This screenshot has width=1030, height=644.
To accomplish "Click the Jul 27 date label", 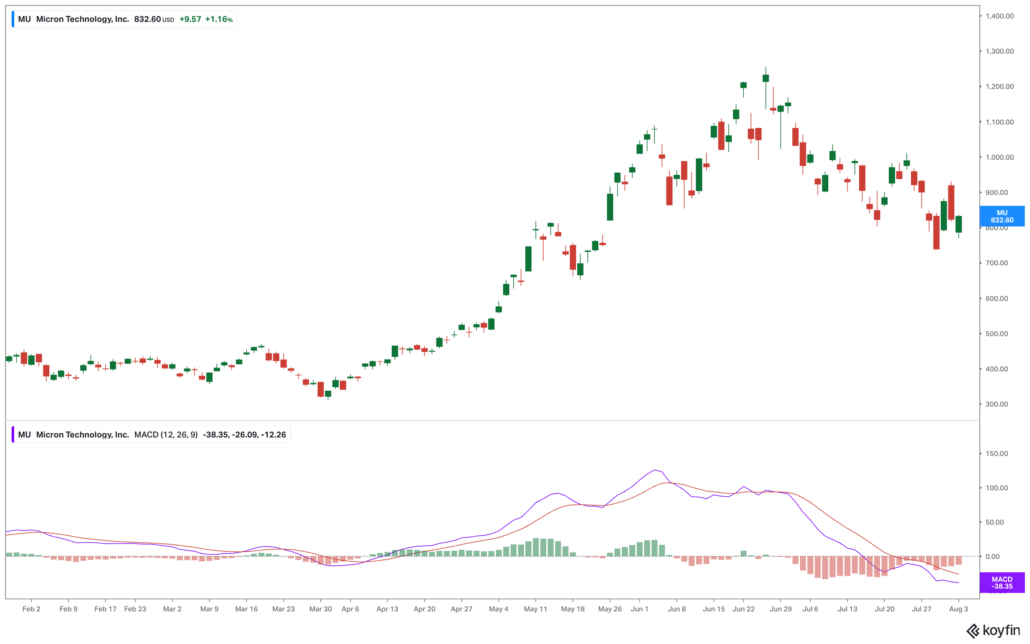I will [922, 609].
